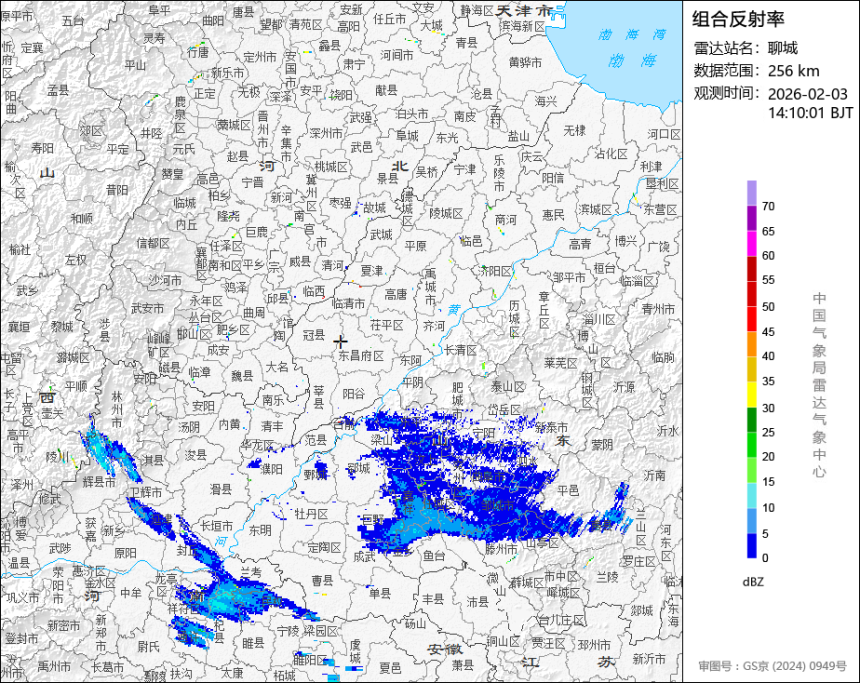Click the radar station name 聊城
The width and height of the screenshot is (860, 683).
(783, 48)
